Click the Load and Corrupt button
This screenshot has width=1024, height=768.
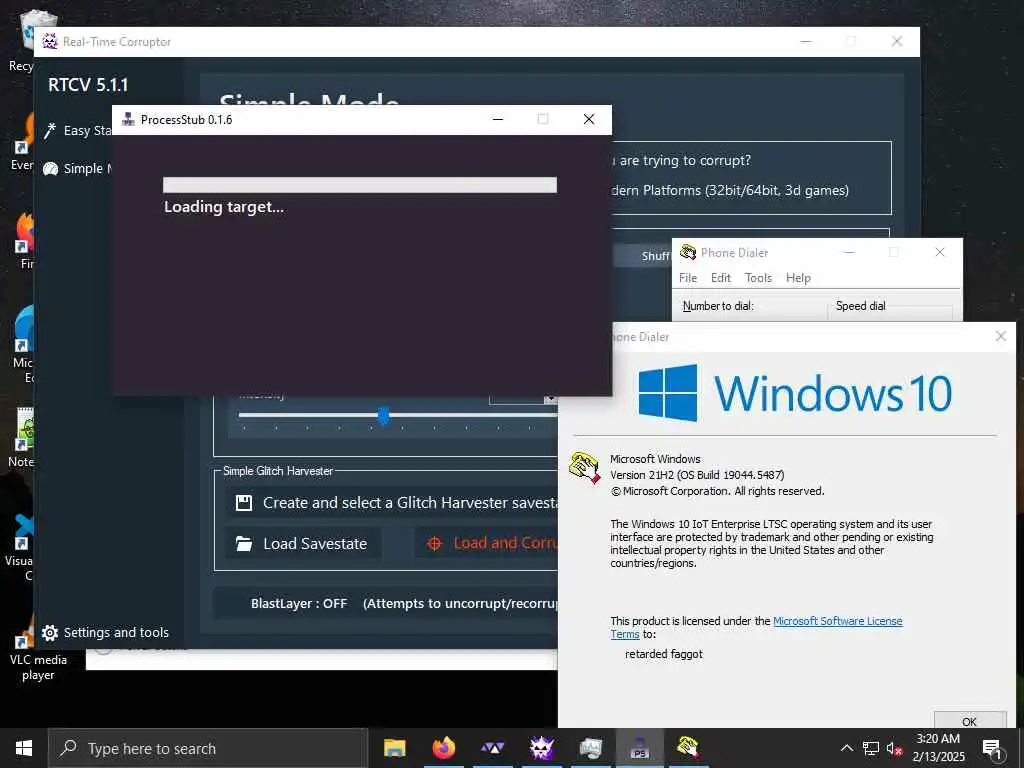click(487, 543)
